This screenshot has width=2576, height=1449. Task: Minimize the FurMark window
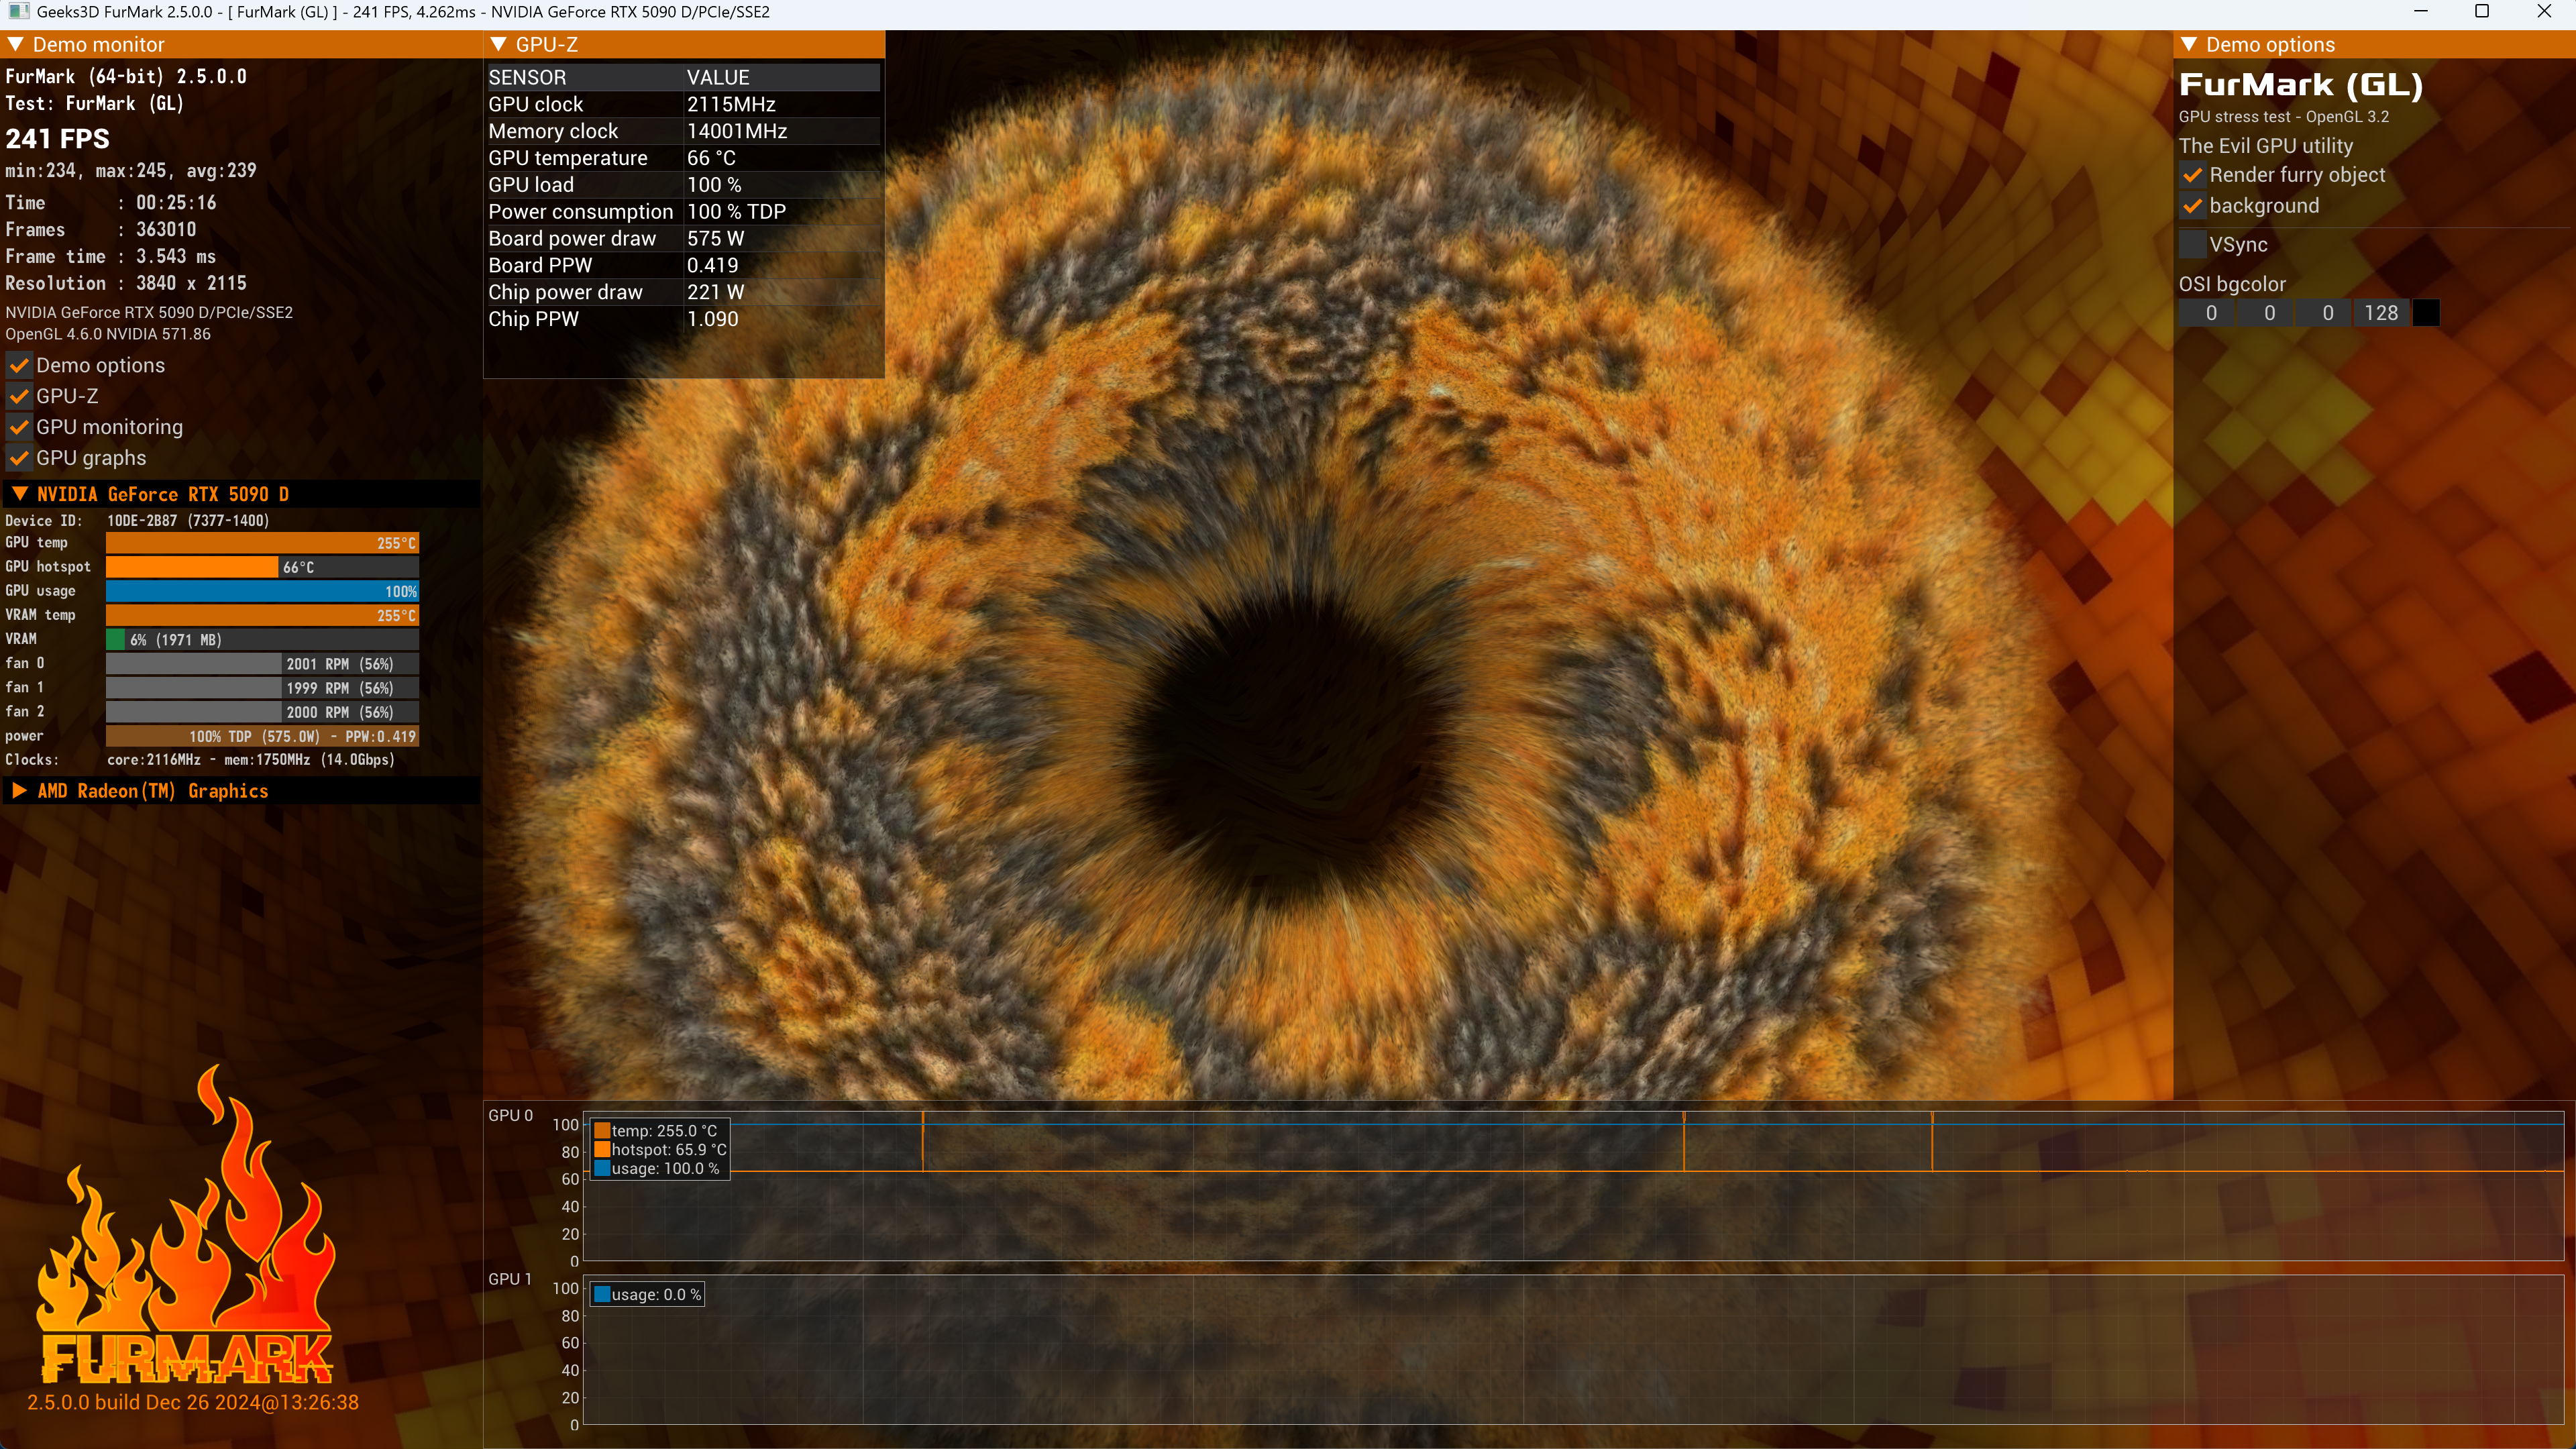[x=2420, y=12]
